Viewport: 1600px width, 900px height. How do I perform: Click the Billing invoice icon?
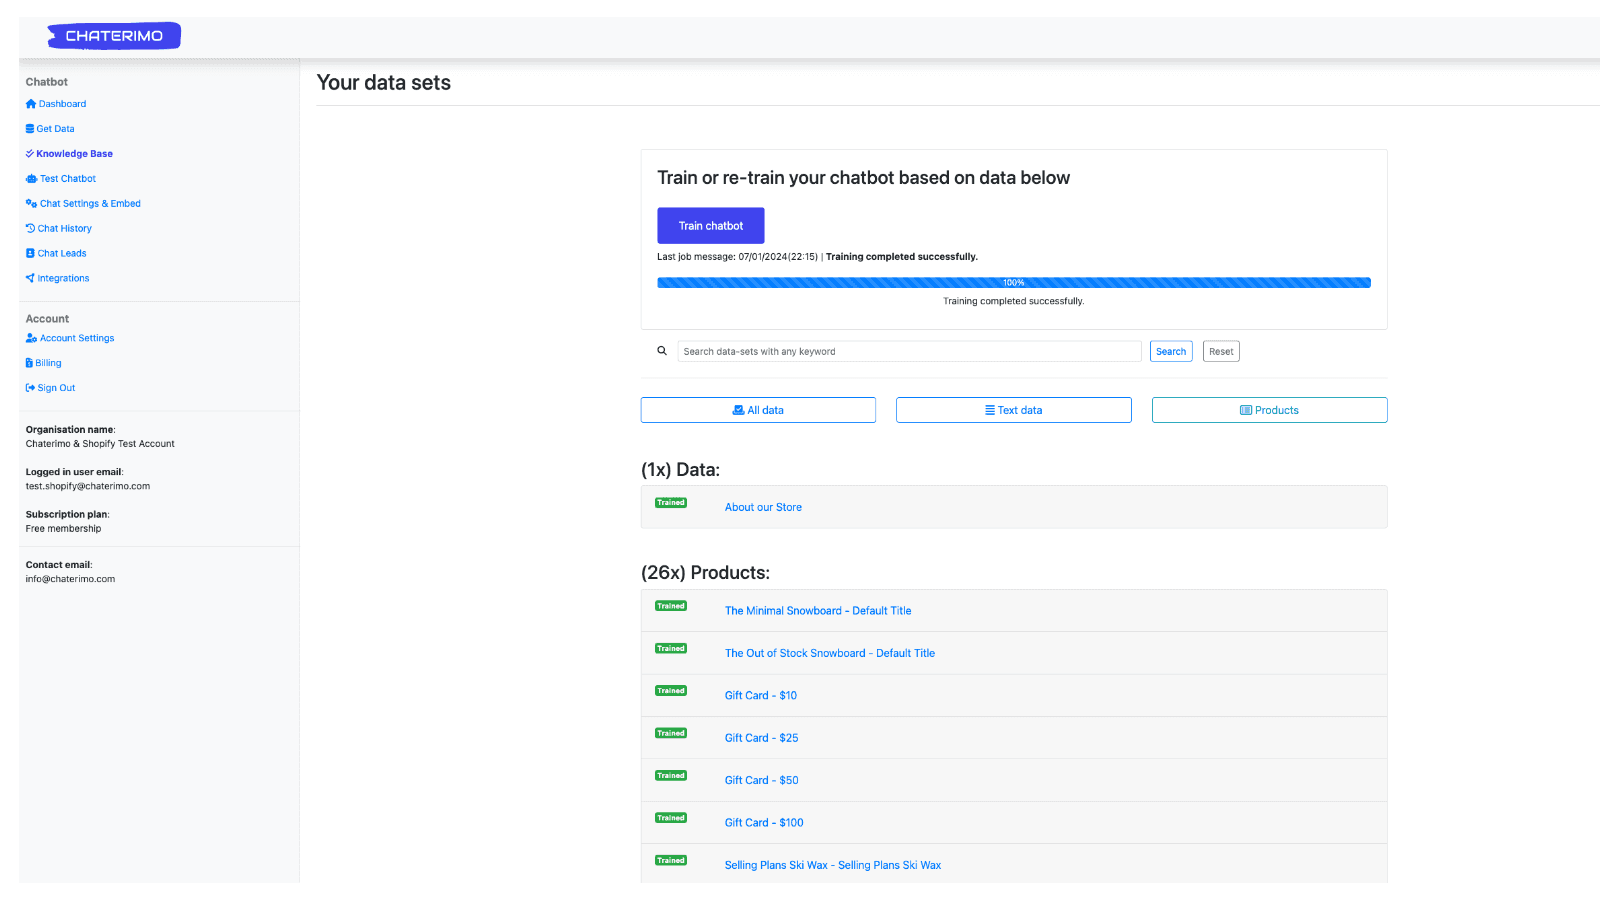click(x=29, y=363)
